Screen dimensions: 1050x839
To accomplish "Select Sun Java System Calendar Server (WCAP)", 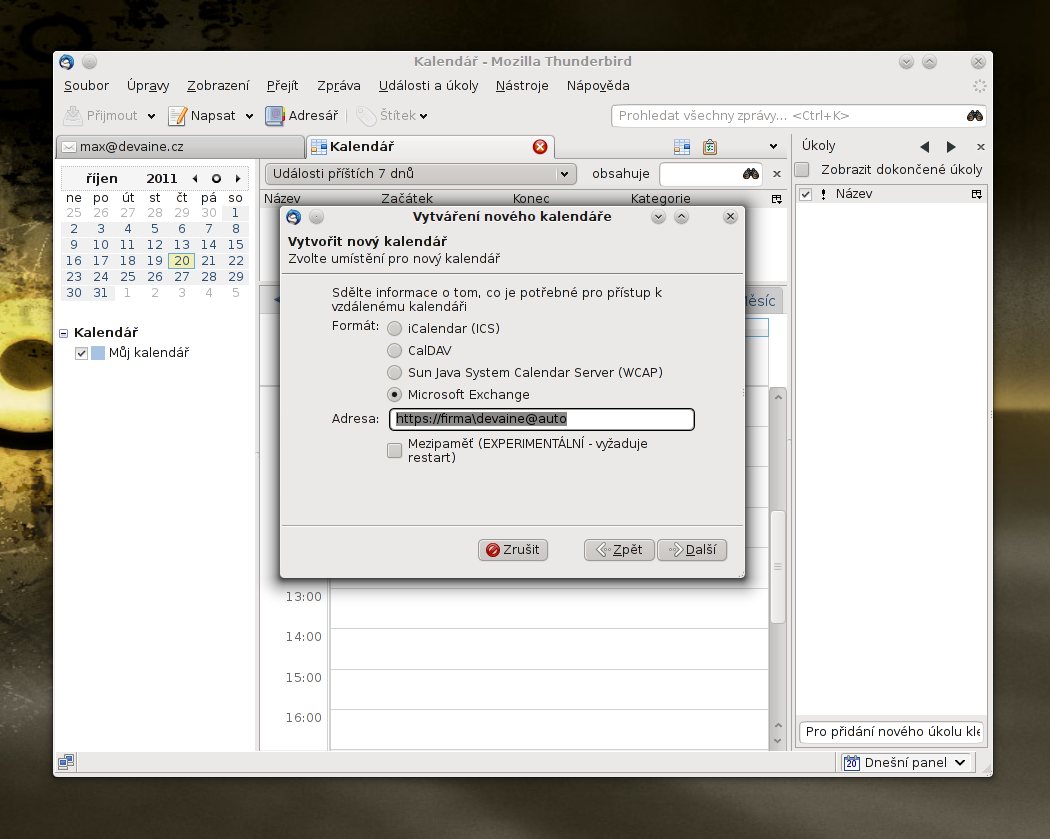I will [x=394, y=372].
